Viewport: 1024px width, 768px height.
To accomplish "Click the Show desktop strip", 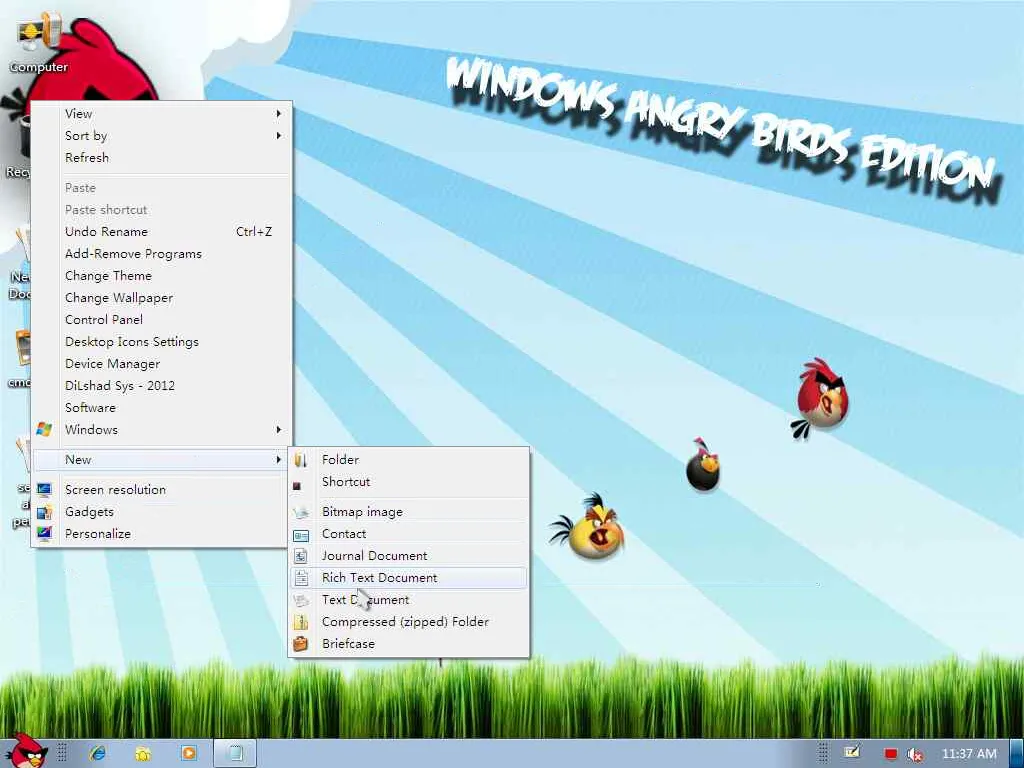I will click(x=1017, y=754).
